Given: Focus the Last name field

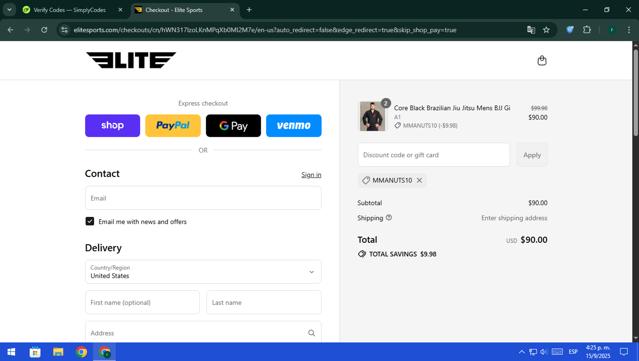Looking at the screenshot, I should pyautogui.click(x=264, y=302).
